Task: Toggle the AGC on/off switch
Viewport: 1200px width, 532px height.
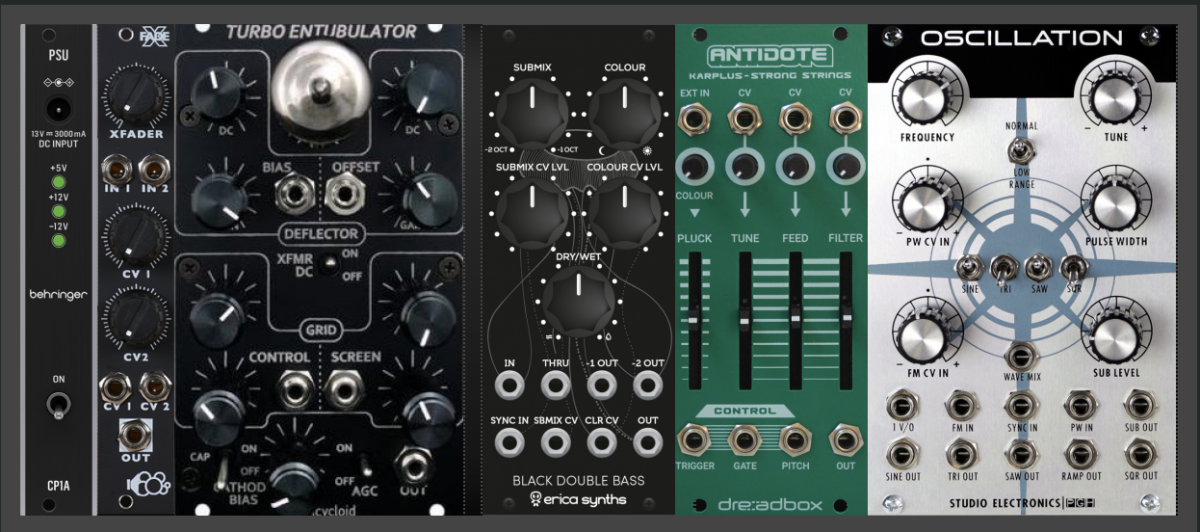Action: (x=367, y=466)
